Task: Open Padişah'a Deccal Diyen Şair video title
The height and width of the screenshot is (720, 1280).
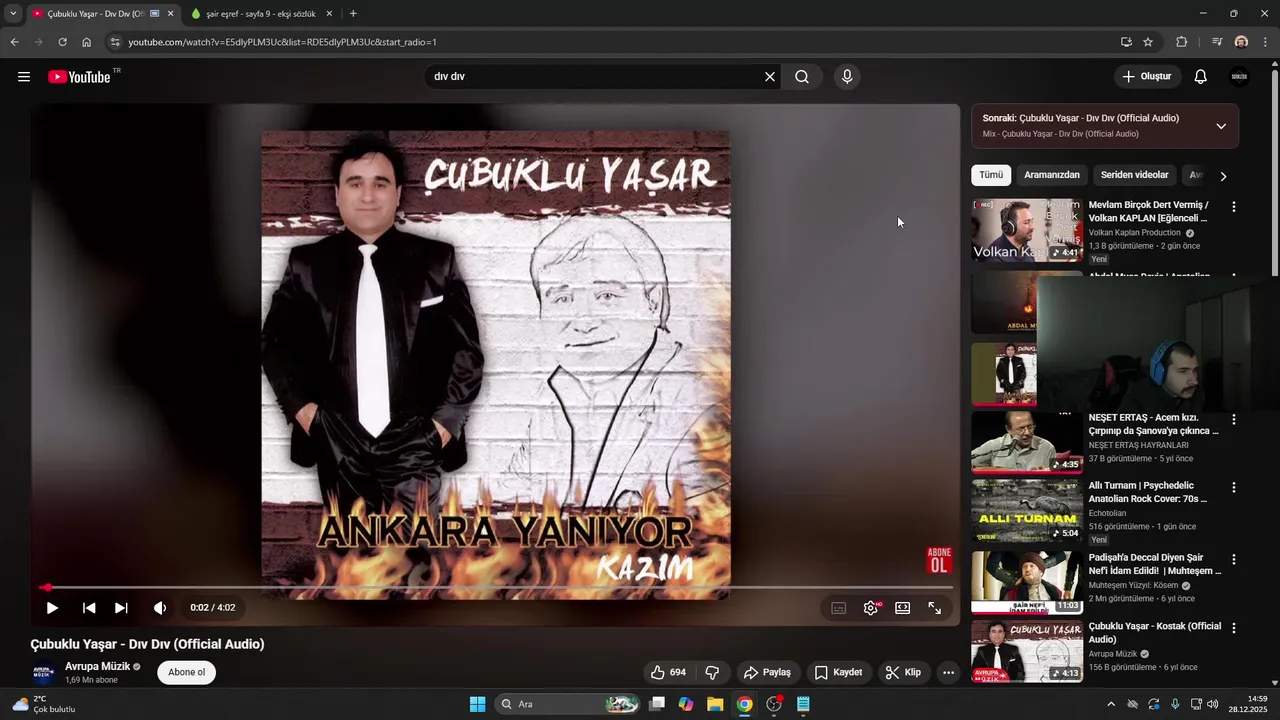Action: pyautogui.click(x=1155, y=564)
